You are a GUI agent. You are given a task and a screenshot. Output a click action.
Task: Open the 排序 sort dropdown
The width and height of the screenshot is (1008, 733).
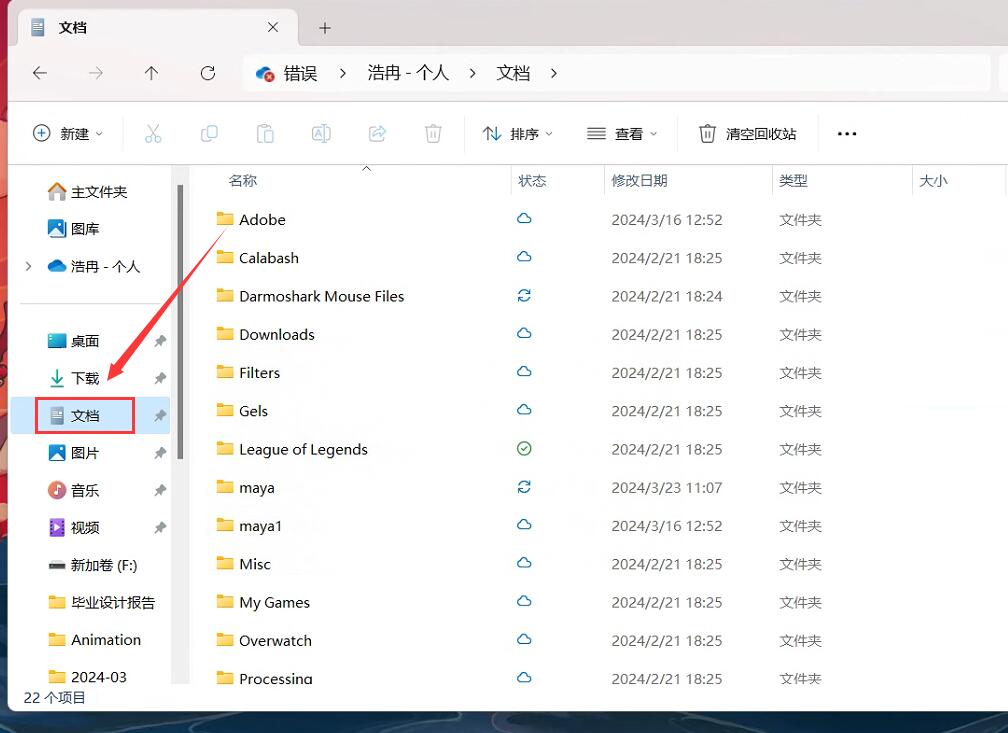click(x=518, y=133)
